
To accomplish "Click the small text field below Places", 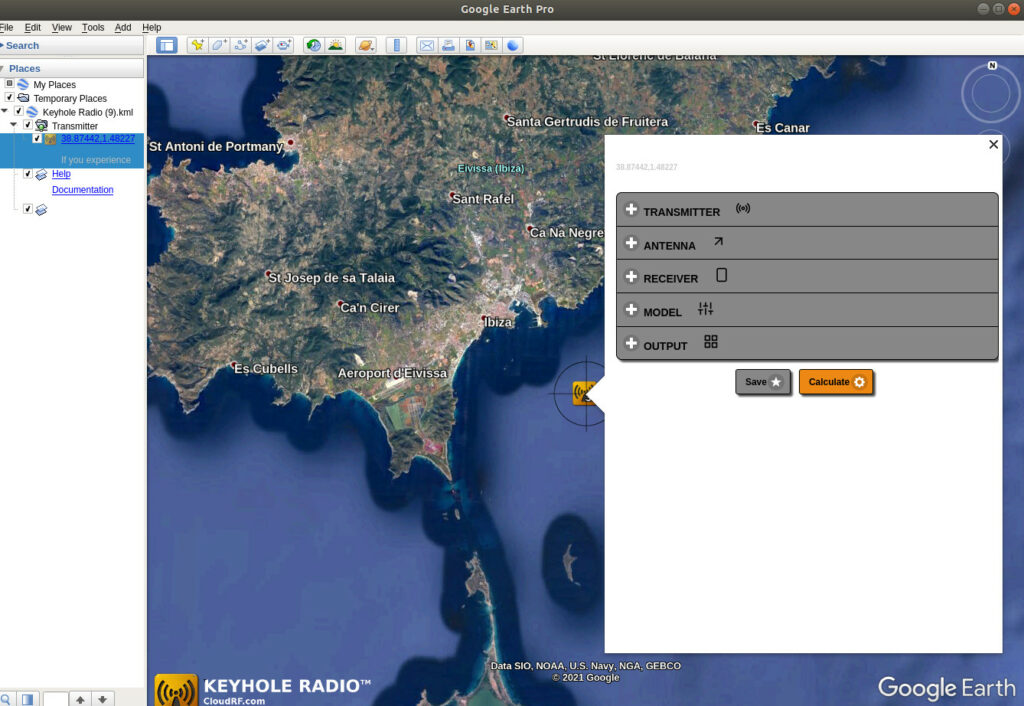I will (56, 699).
